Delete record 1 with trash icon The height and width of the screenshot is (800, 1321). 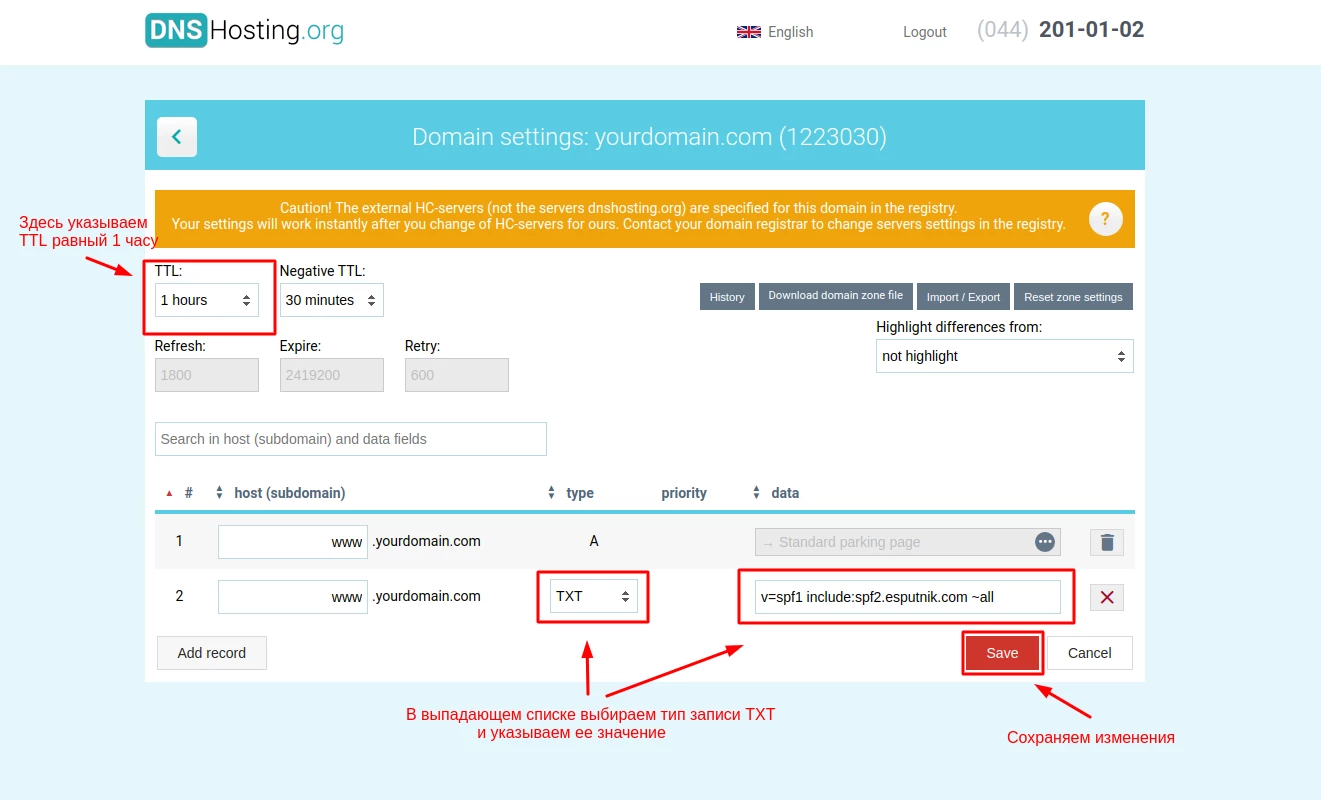click(1106, 542)
